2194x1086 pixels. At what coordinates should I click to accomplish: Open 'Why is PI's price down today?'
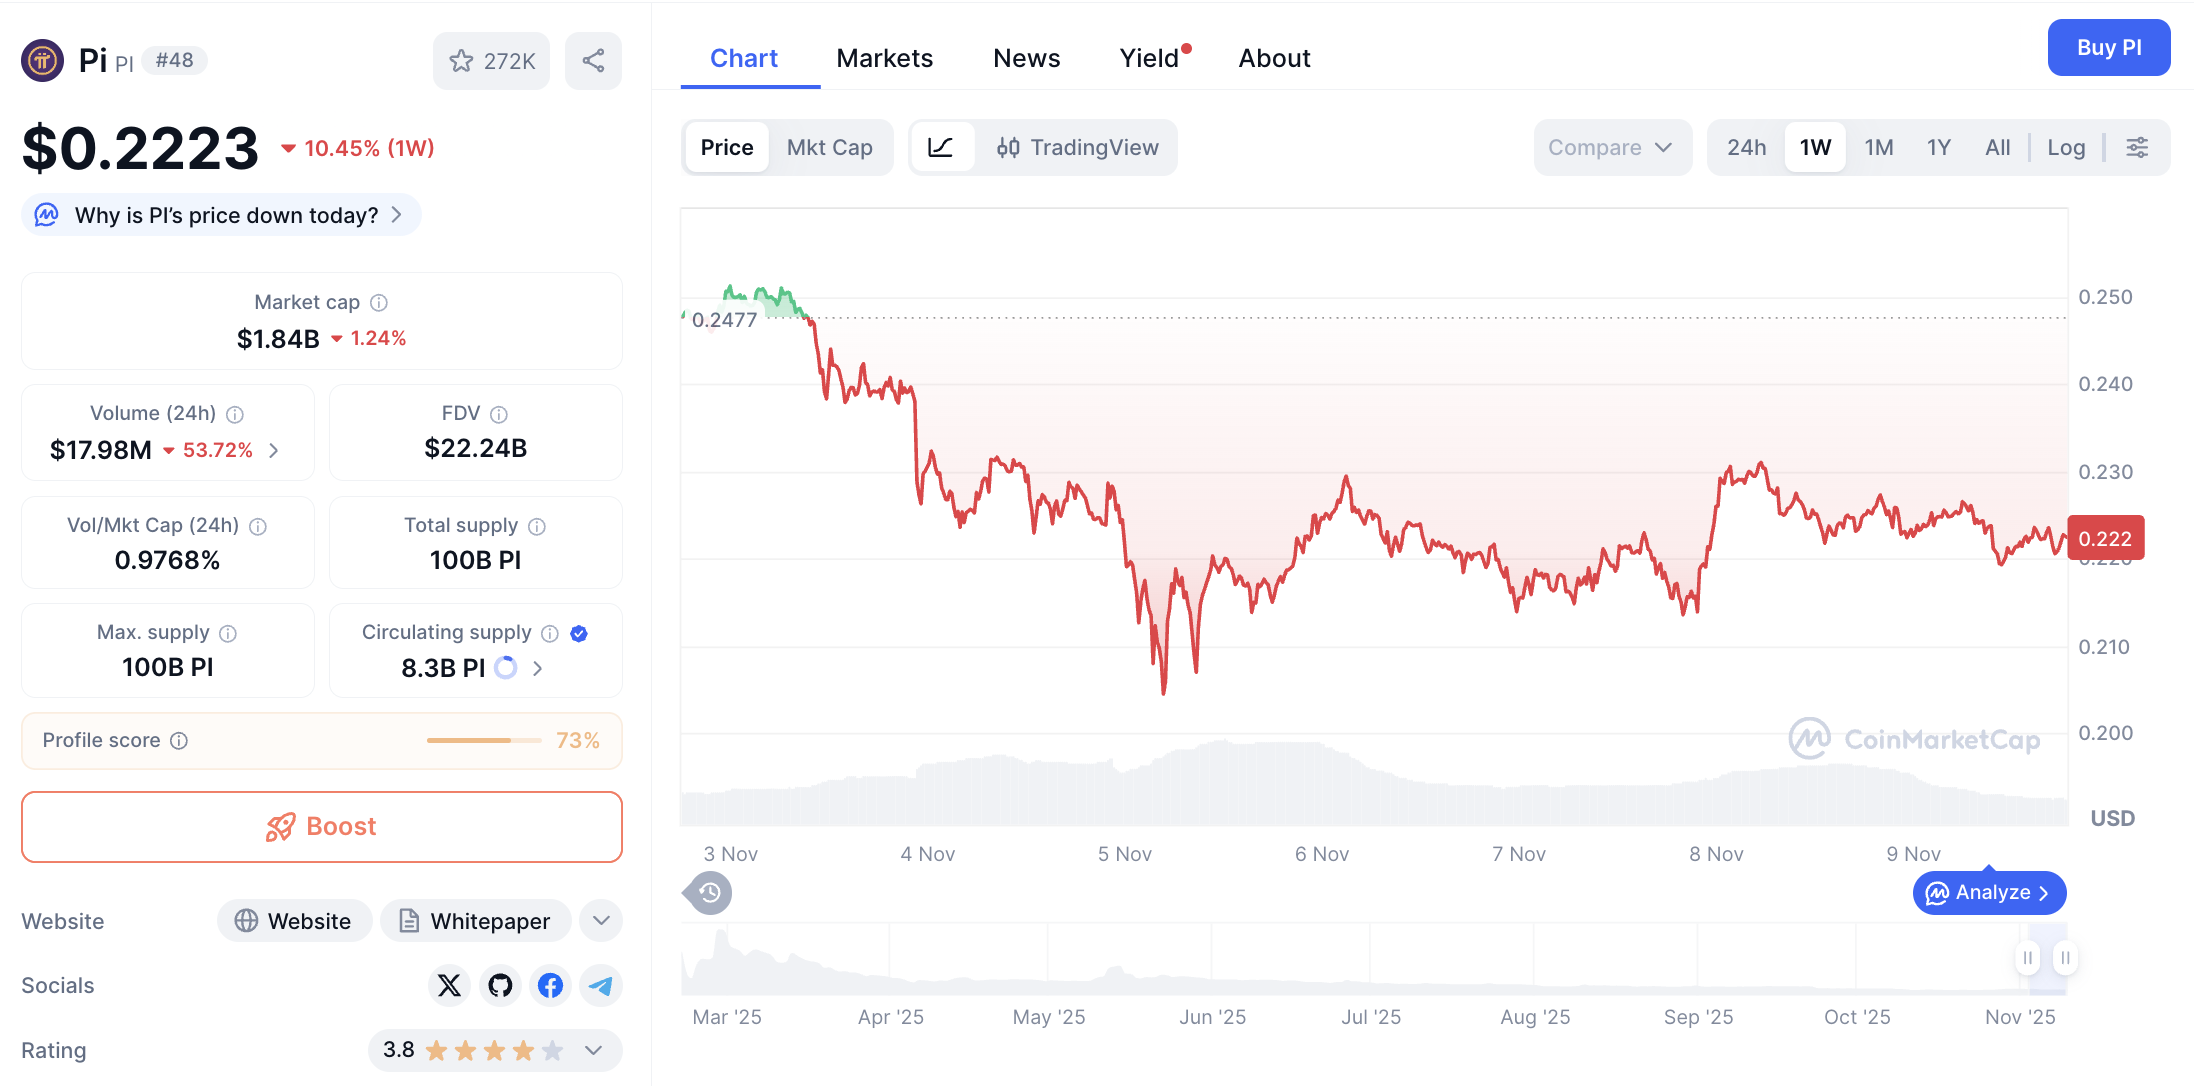pyautogui.click(x=220, y=214)
